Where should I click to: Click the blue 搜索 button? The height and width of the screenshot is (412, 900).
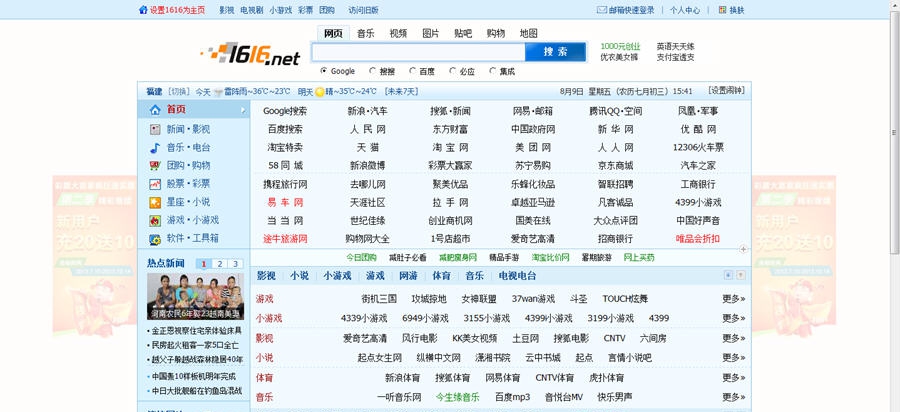(x=556, y=52)
